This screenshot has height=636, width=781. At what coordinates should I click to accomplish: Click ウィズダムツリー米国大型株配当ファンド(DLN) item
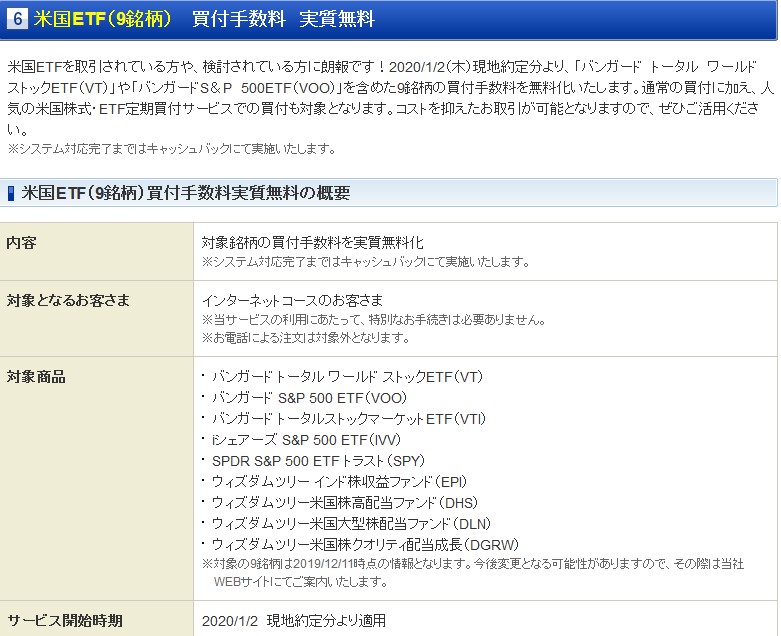[x=351, y=523]
